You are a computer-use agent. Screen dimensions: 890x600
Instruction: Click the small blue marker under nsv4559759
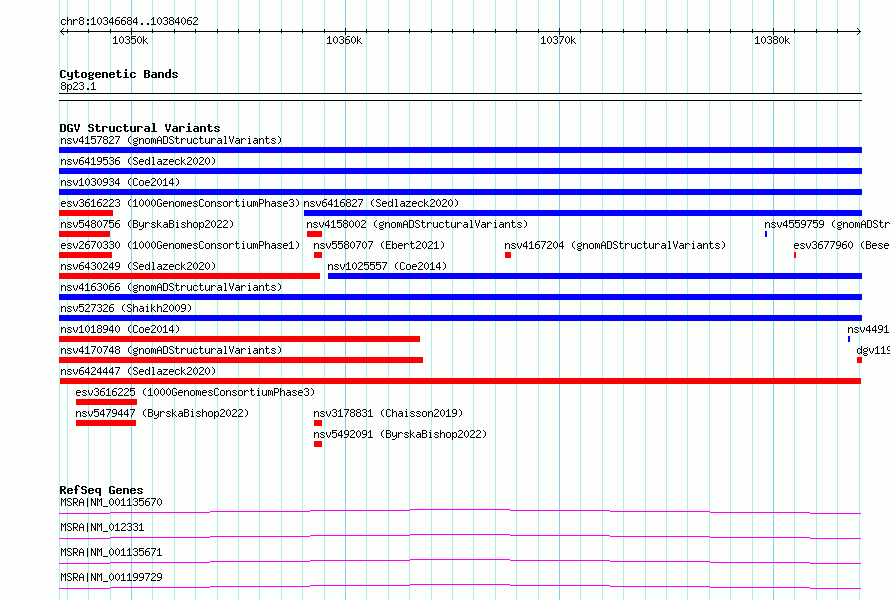[x=766, y=234]
